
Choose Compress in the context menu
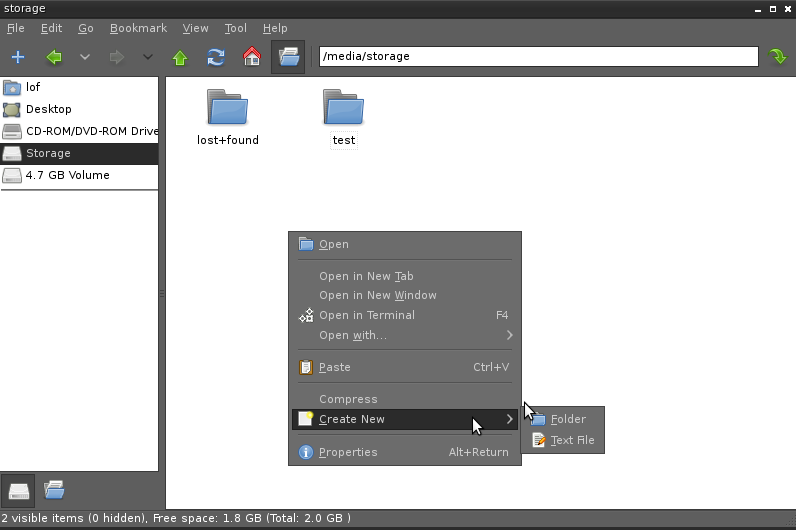pos(405,399)
